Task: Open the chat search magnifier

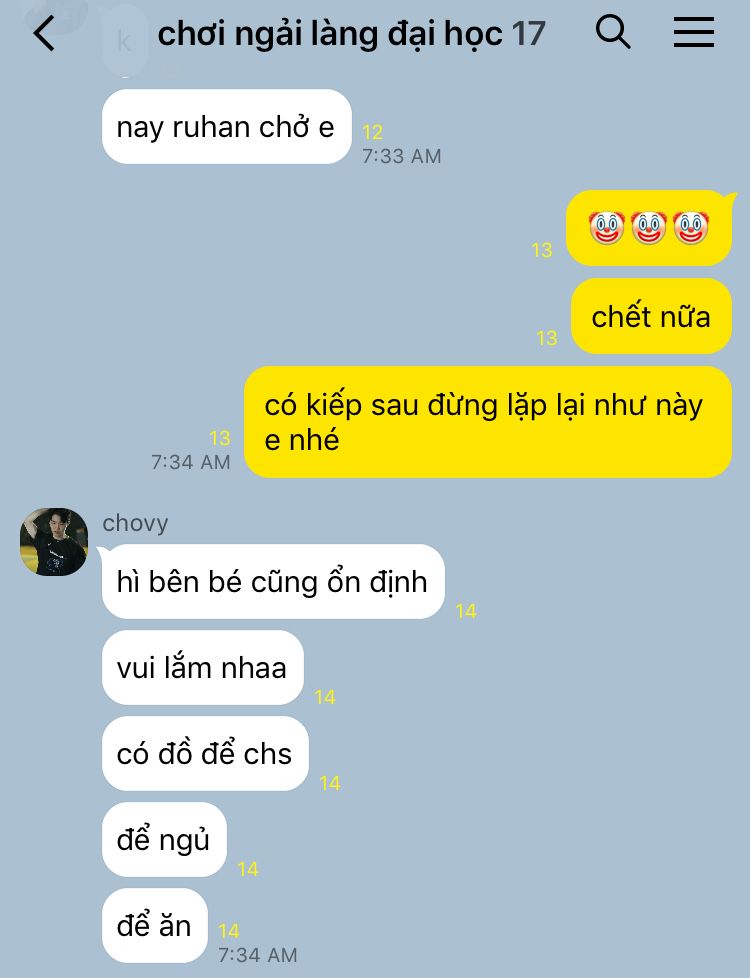Action: [x=612, y=32]
